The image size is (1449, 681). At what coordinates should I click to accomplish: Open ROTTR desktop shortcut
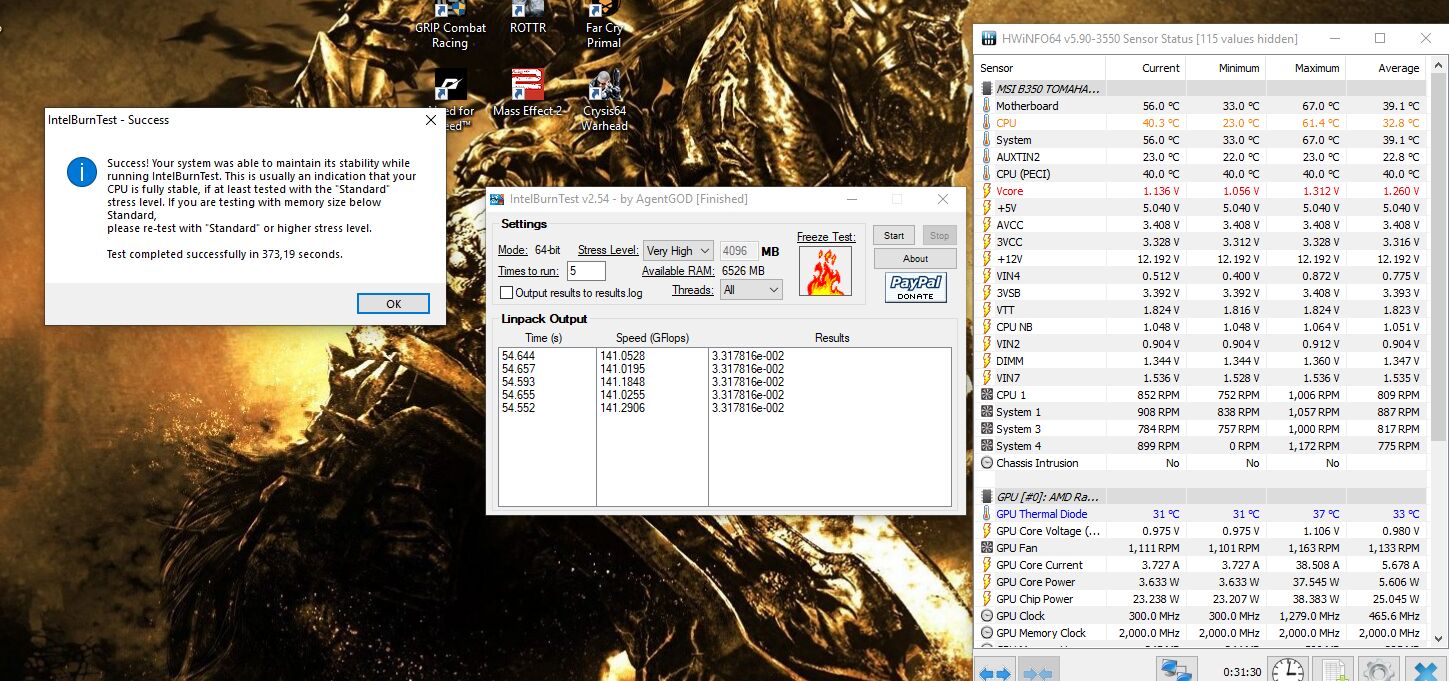pyautogui.click(x=528, y=18)
